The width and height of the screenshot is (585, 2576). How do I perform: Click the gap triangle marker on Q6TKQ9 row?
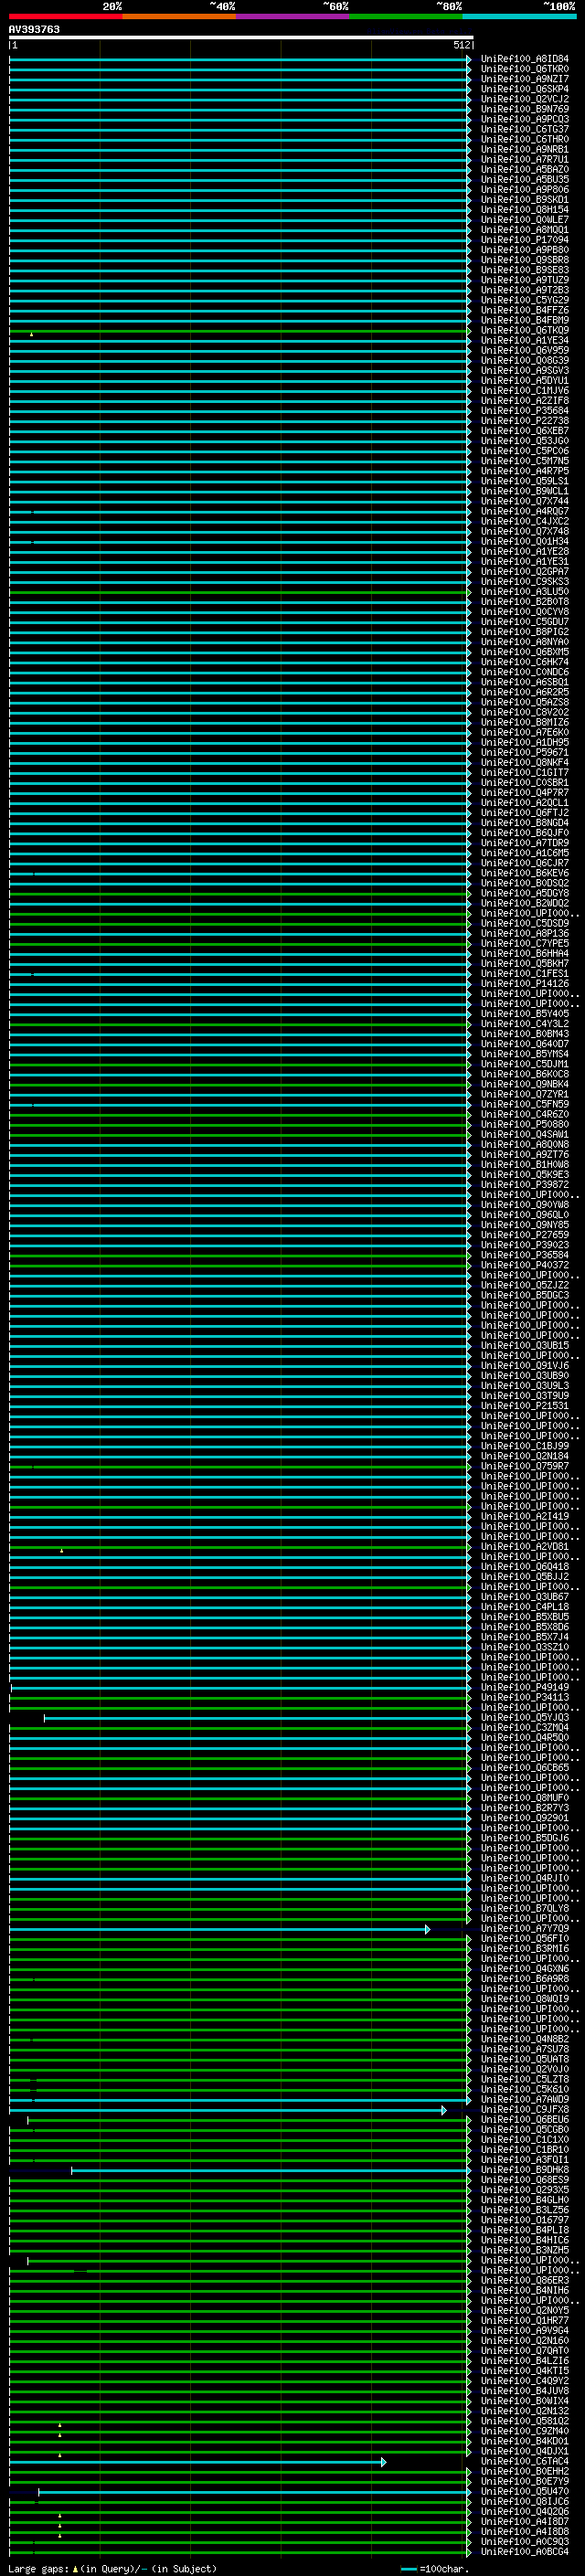click(x=31, y=334)
